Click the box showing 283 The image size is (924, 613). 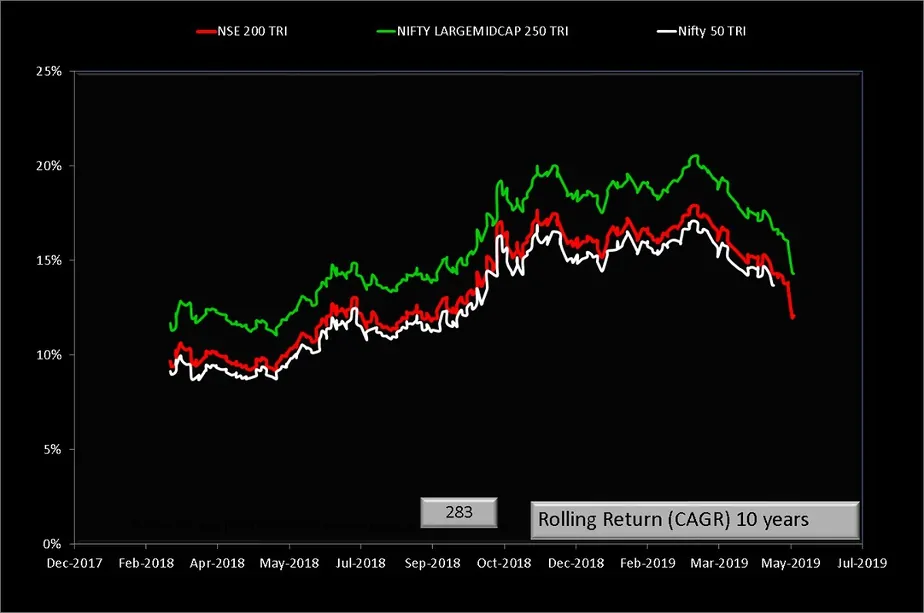(x=459, y=512)
